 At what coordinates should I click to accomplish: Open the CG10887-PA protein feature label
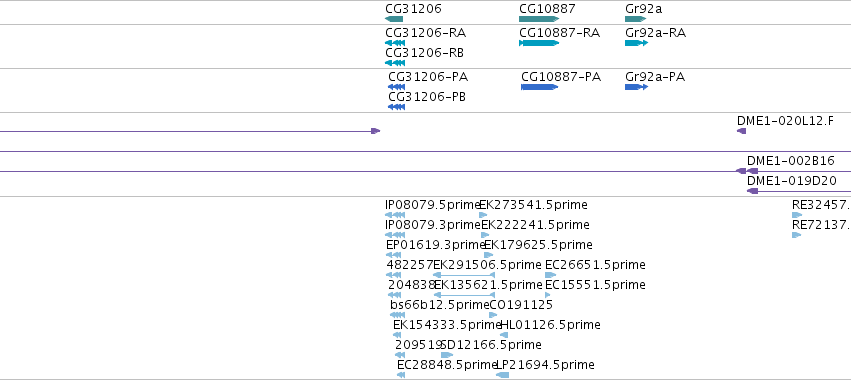coord(561,77)
